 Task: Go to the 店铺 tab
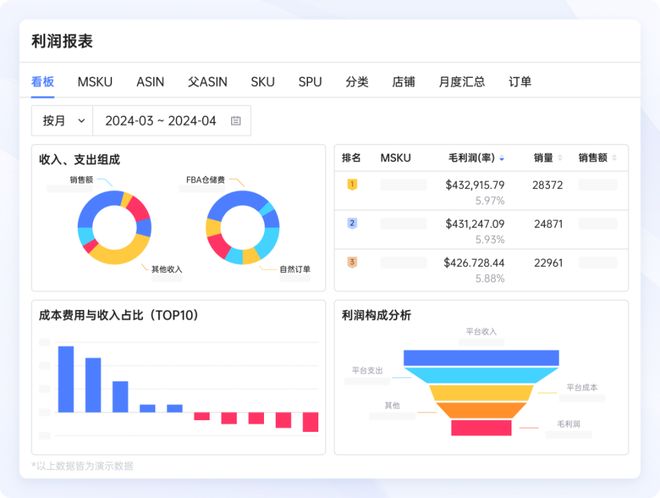403,81
